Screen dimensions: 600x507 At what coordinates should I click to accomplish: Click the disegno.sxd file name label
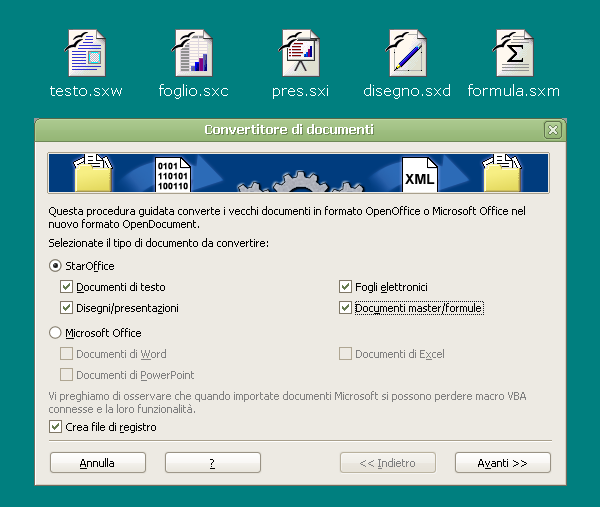coord(407,91)
